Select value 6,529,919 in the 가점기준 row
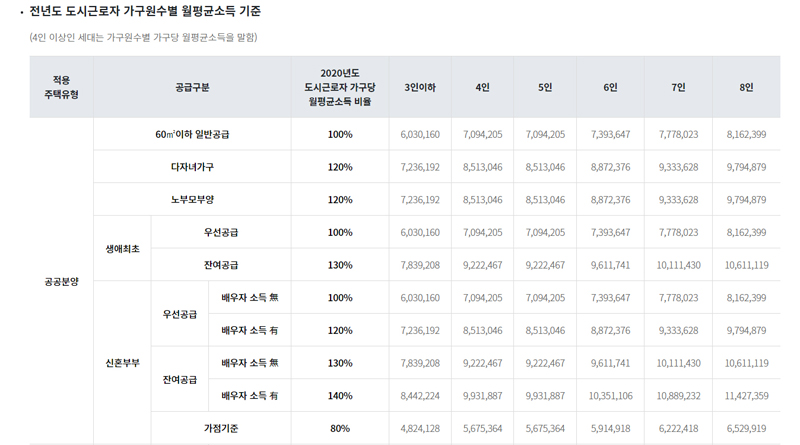 pyautogui.click(x=746, y=428)
